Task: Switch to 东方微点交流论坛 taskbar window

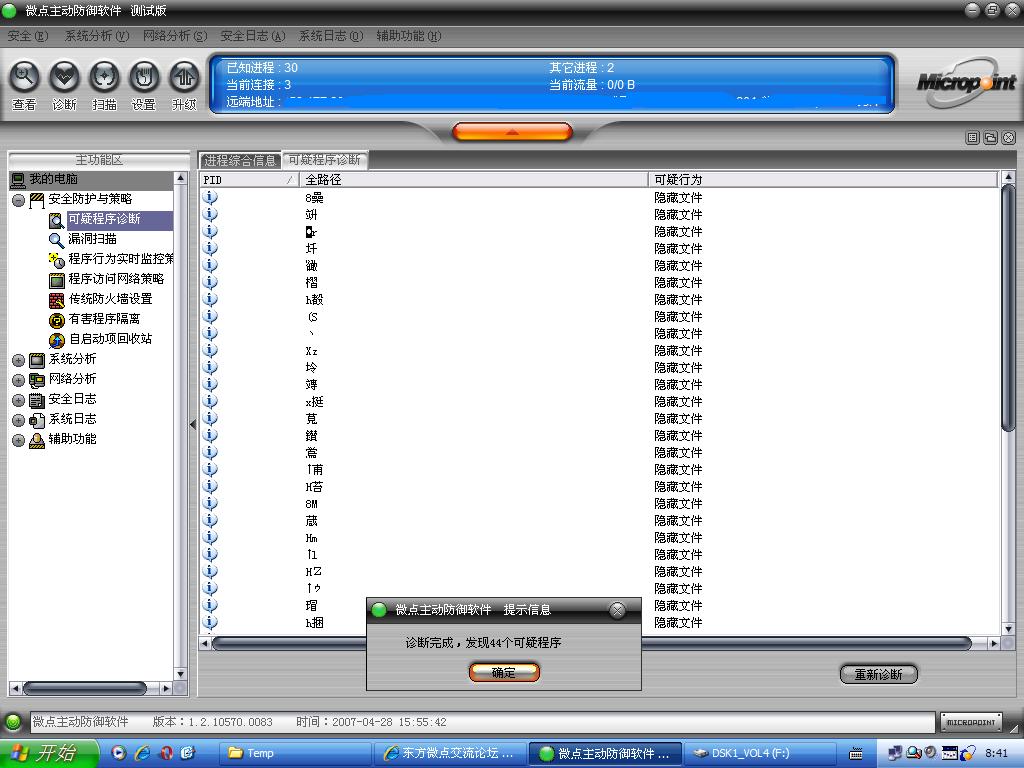Action: click(451, 753)
